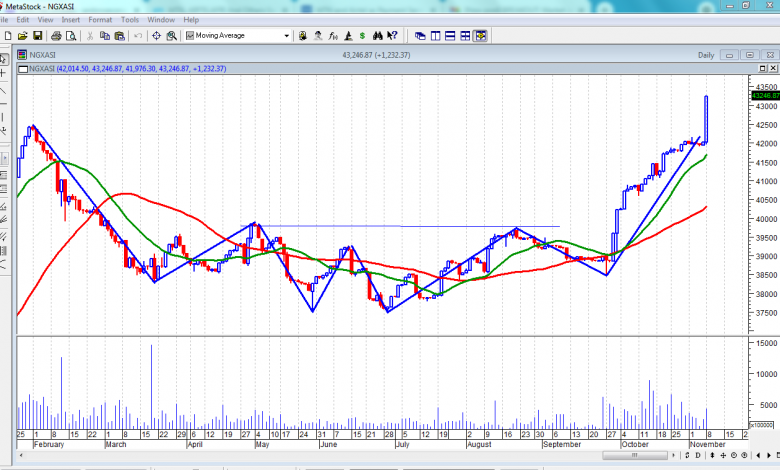Undo last action with the undo arrow
Screen dimensions: 780x470
[x=138, y=36]
